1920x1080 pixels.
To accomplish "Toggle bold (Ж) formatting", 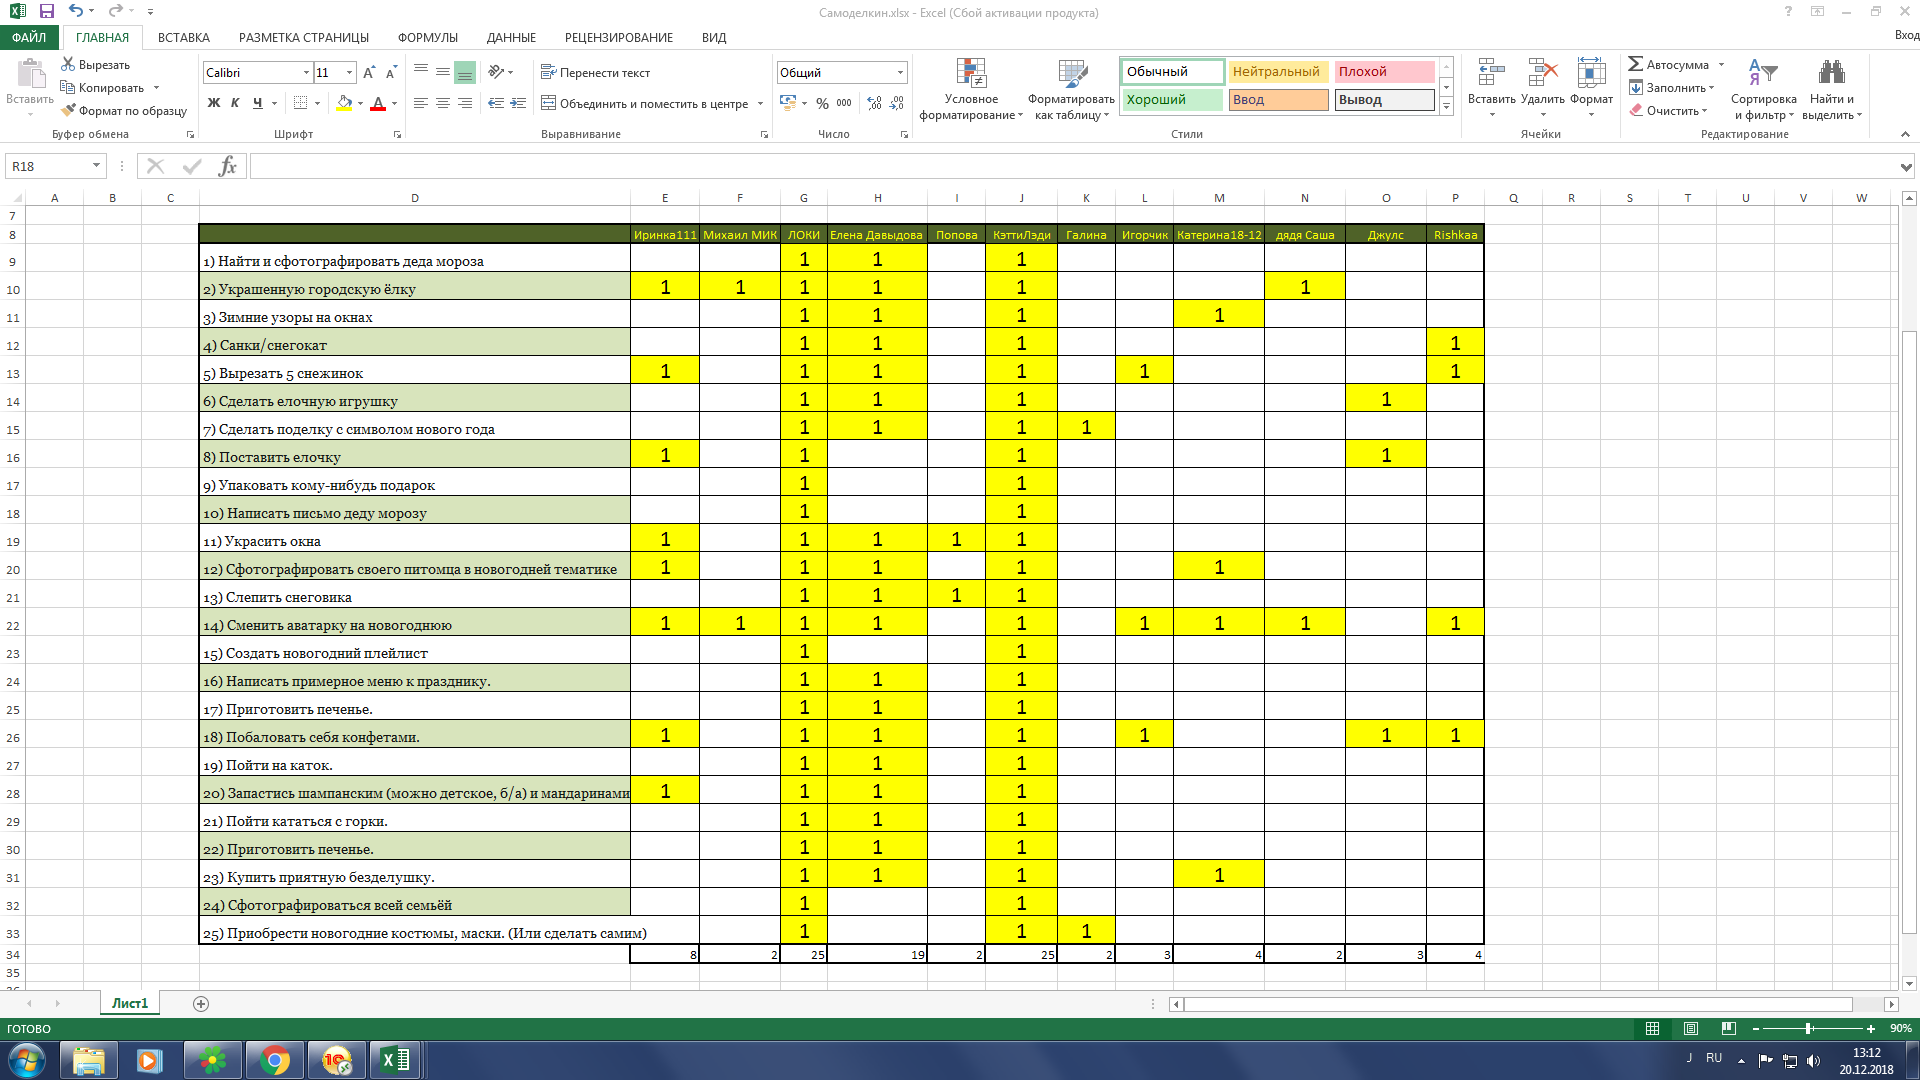I will 213,103.
